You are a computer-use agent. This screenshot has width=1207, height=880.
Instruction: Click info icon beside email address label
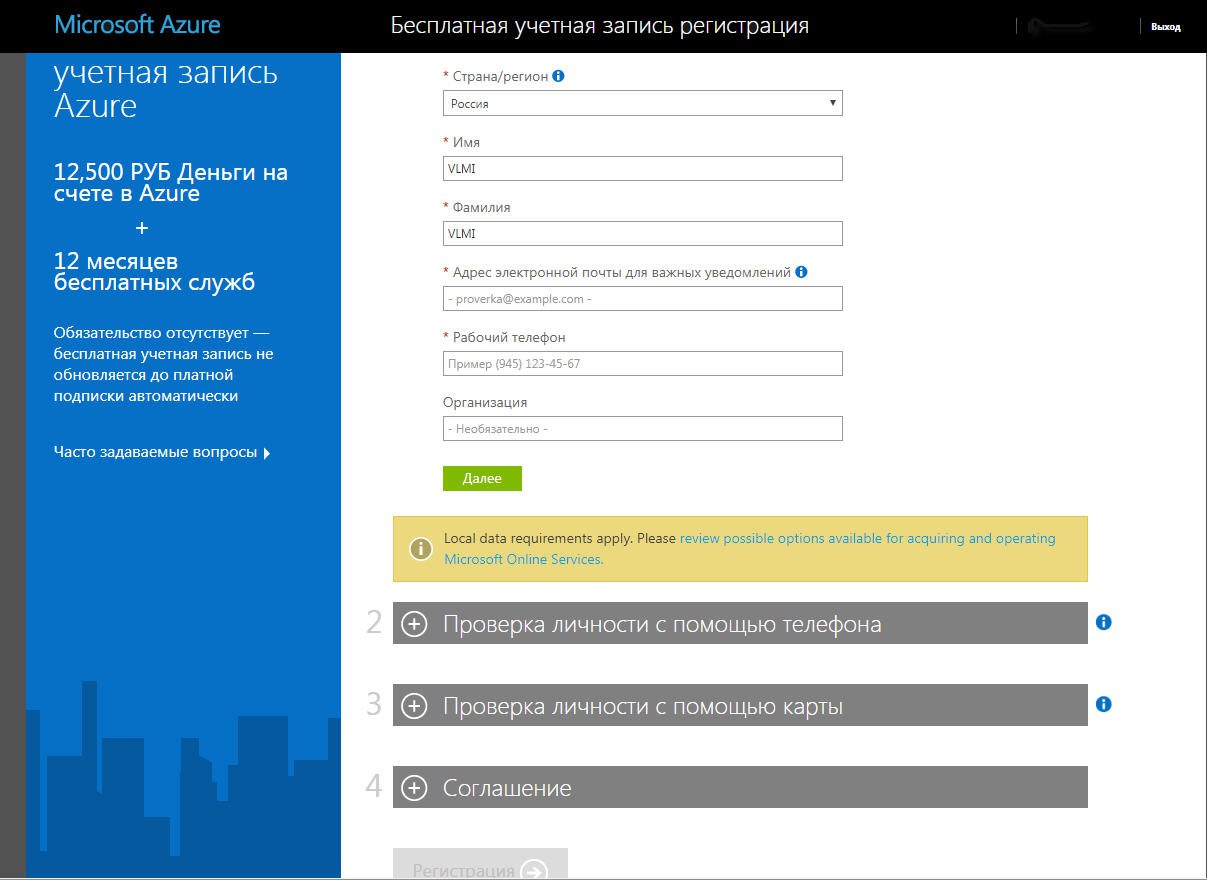[x=801, y=272]
